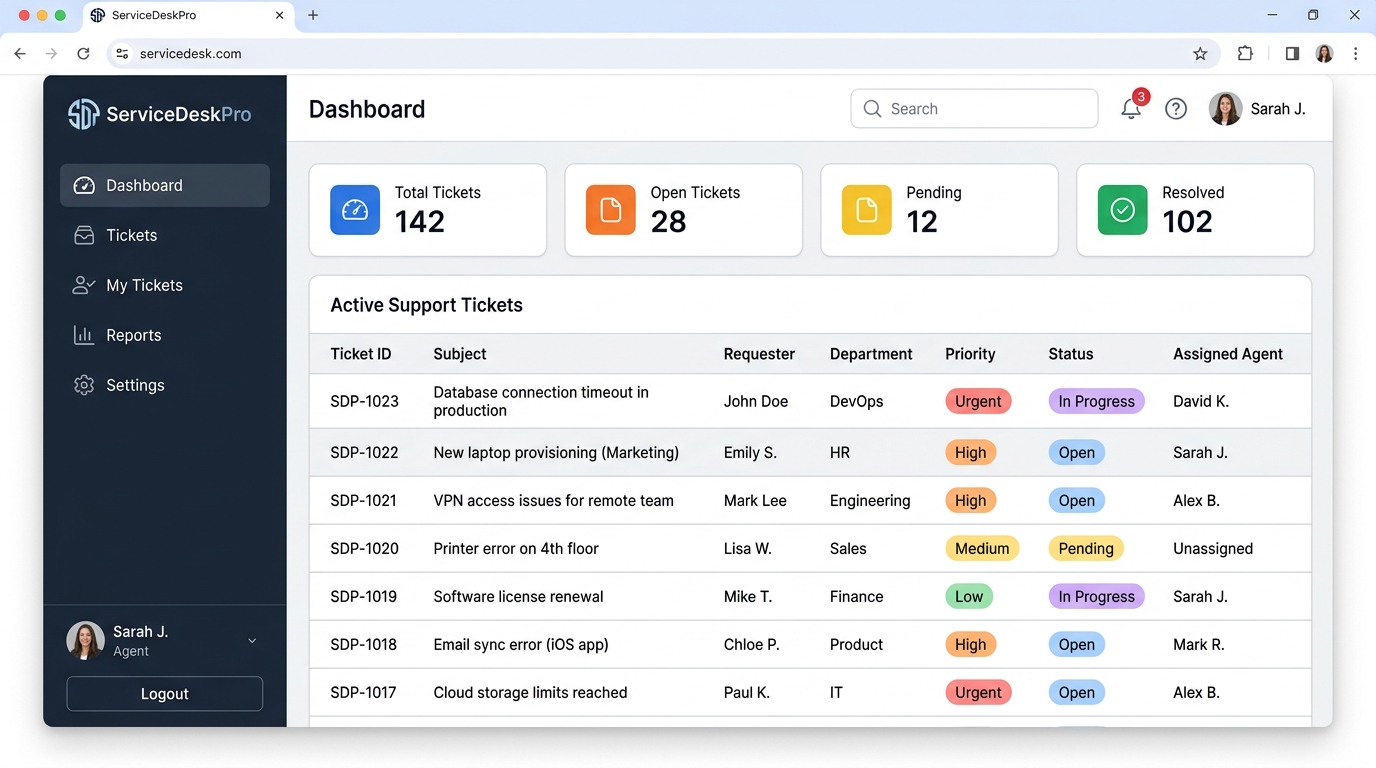
Task: Open the browser extensions puzzle icon
Action: (x=1245, y=54)
